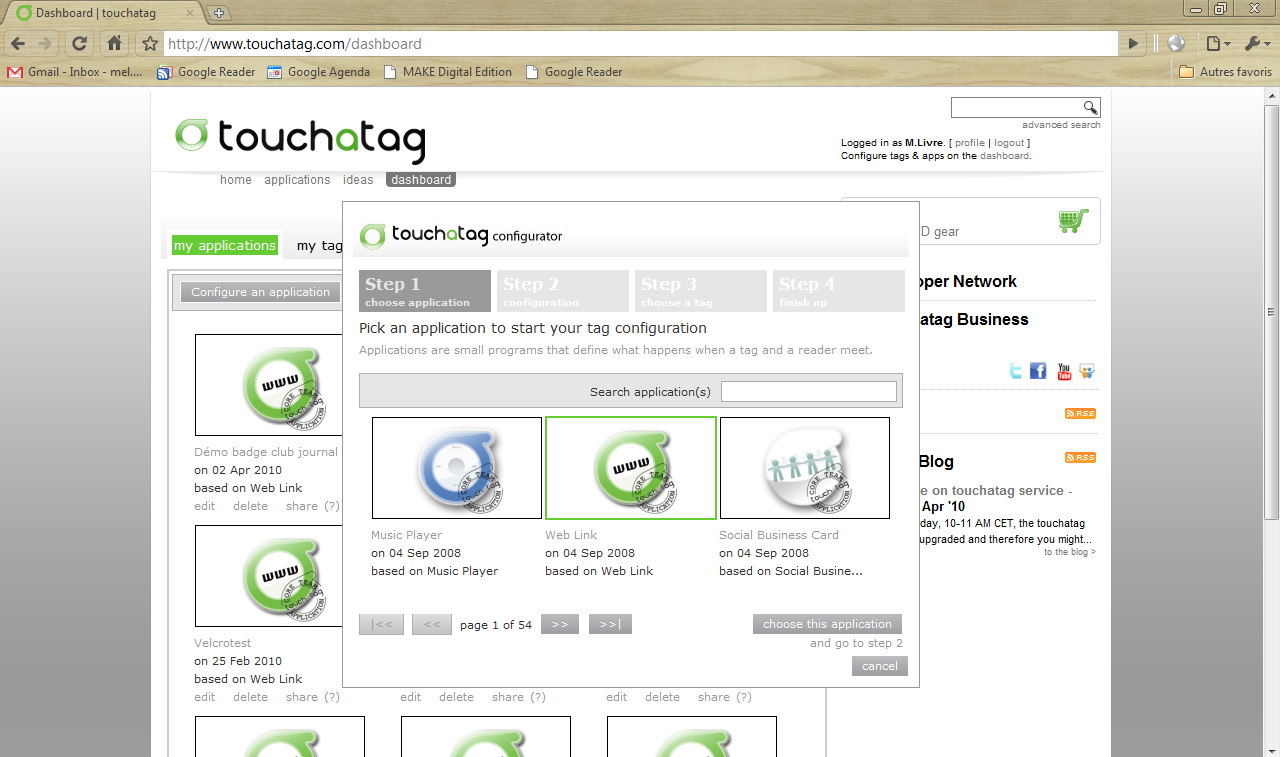Open the Démo badge club journal thumbnail
1280x757 pixels.
coord(268,385)
